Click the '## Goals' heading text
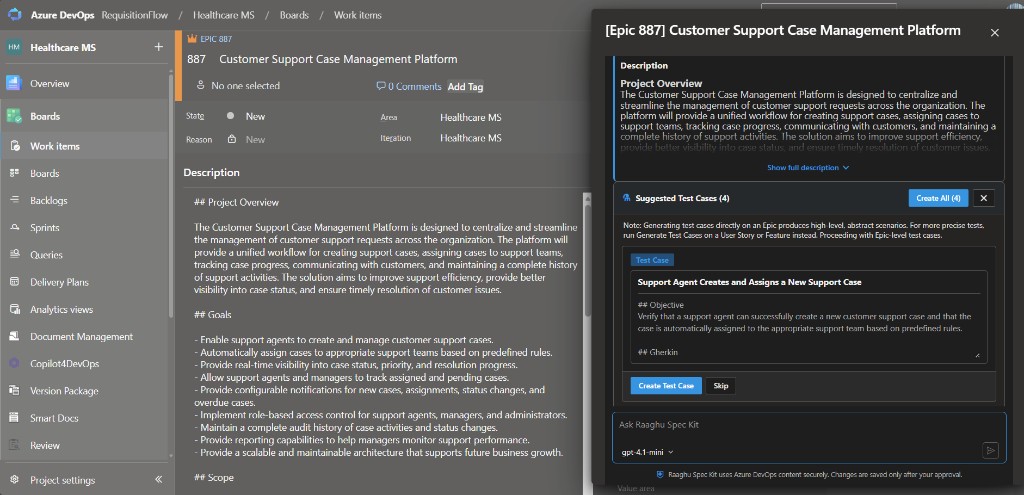The image size is (1024, 495). [x=212, y=315]
